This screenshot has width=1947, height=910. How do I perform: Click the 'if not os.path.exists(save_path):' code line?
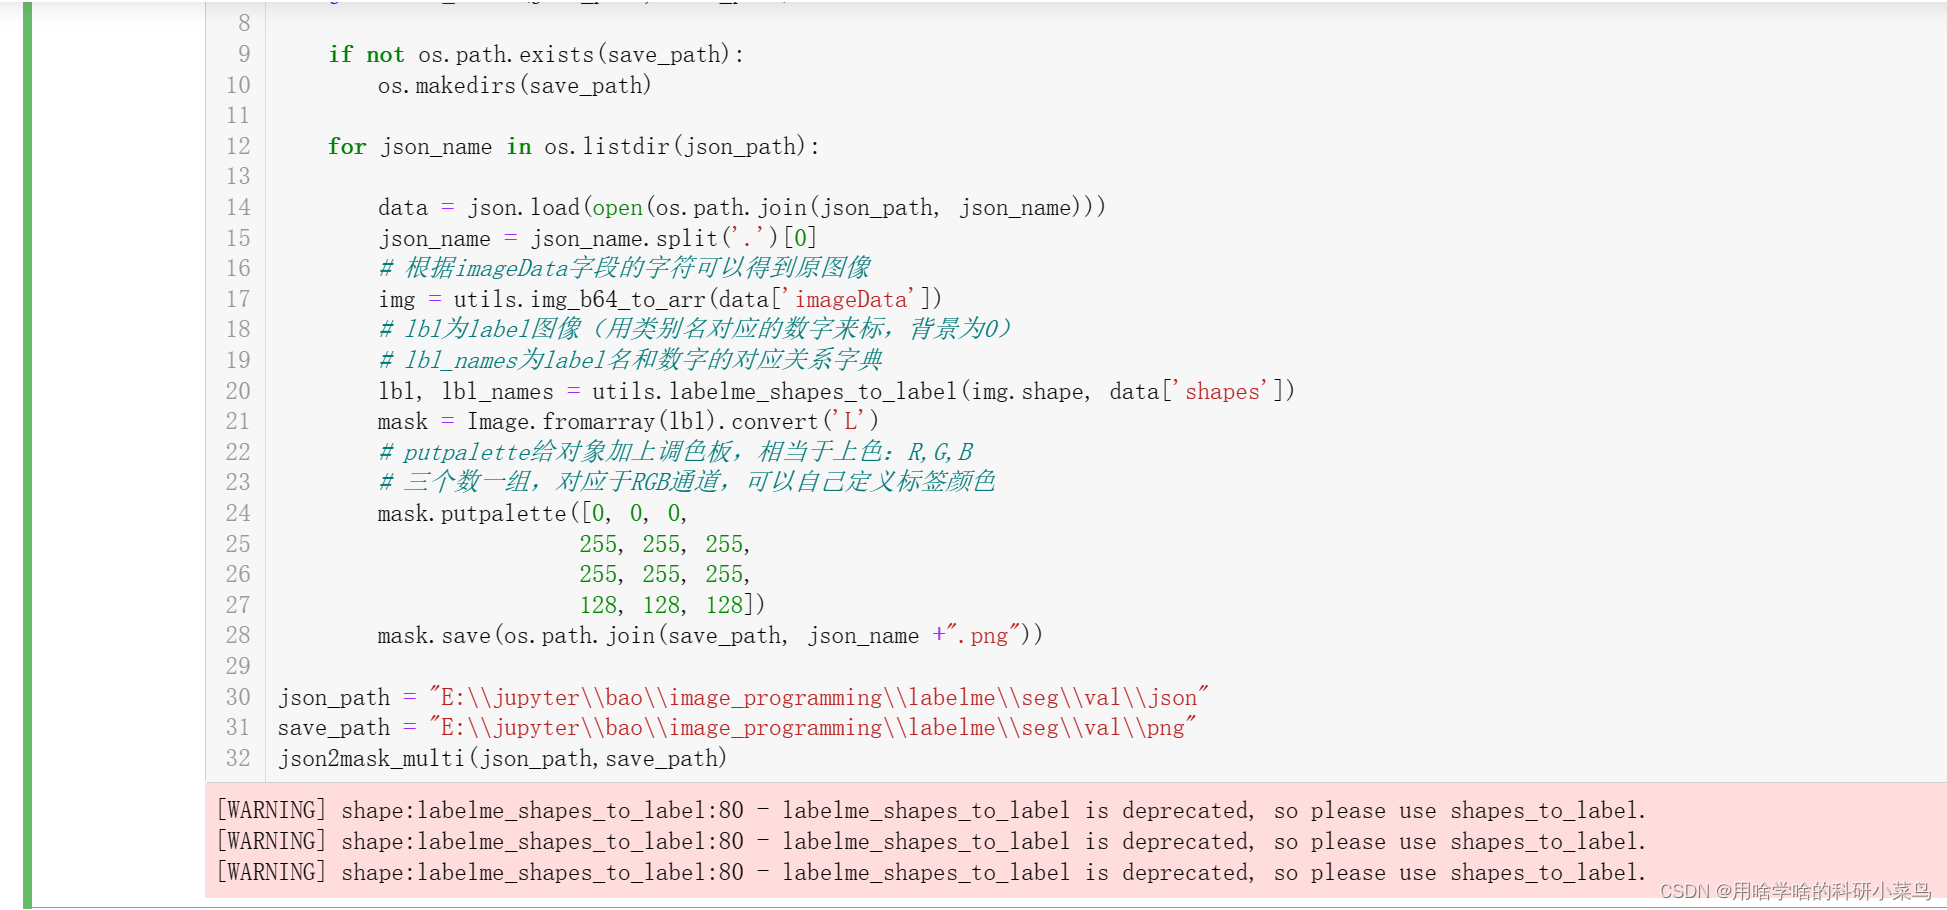click(x=536, y=54)
